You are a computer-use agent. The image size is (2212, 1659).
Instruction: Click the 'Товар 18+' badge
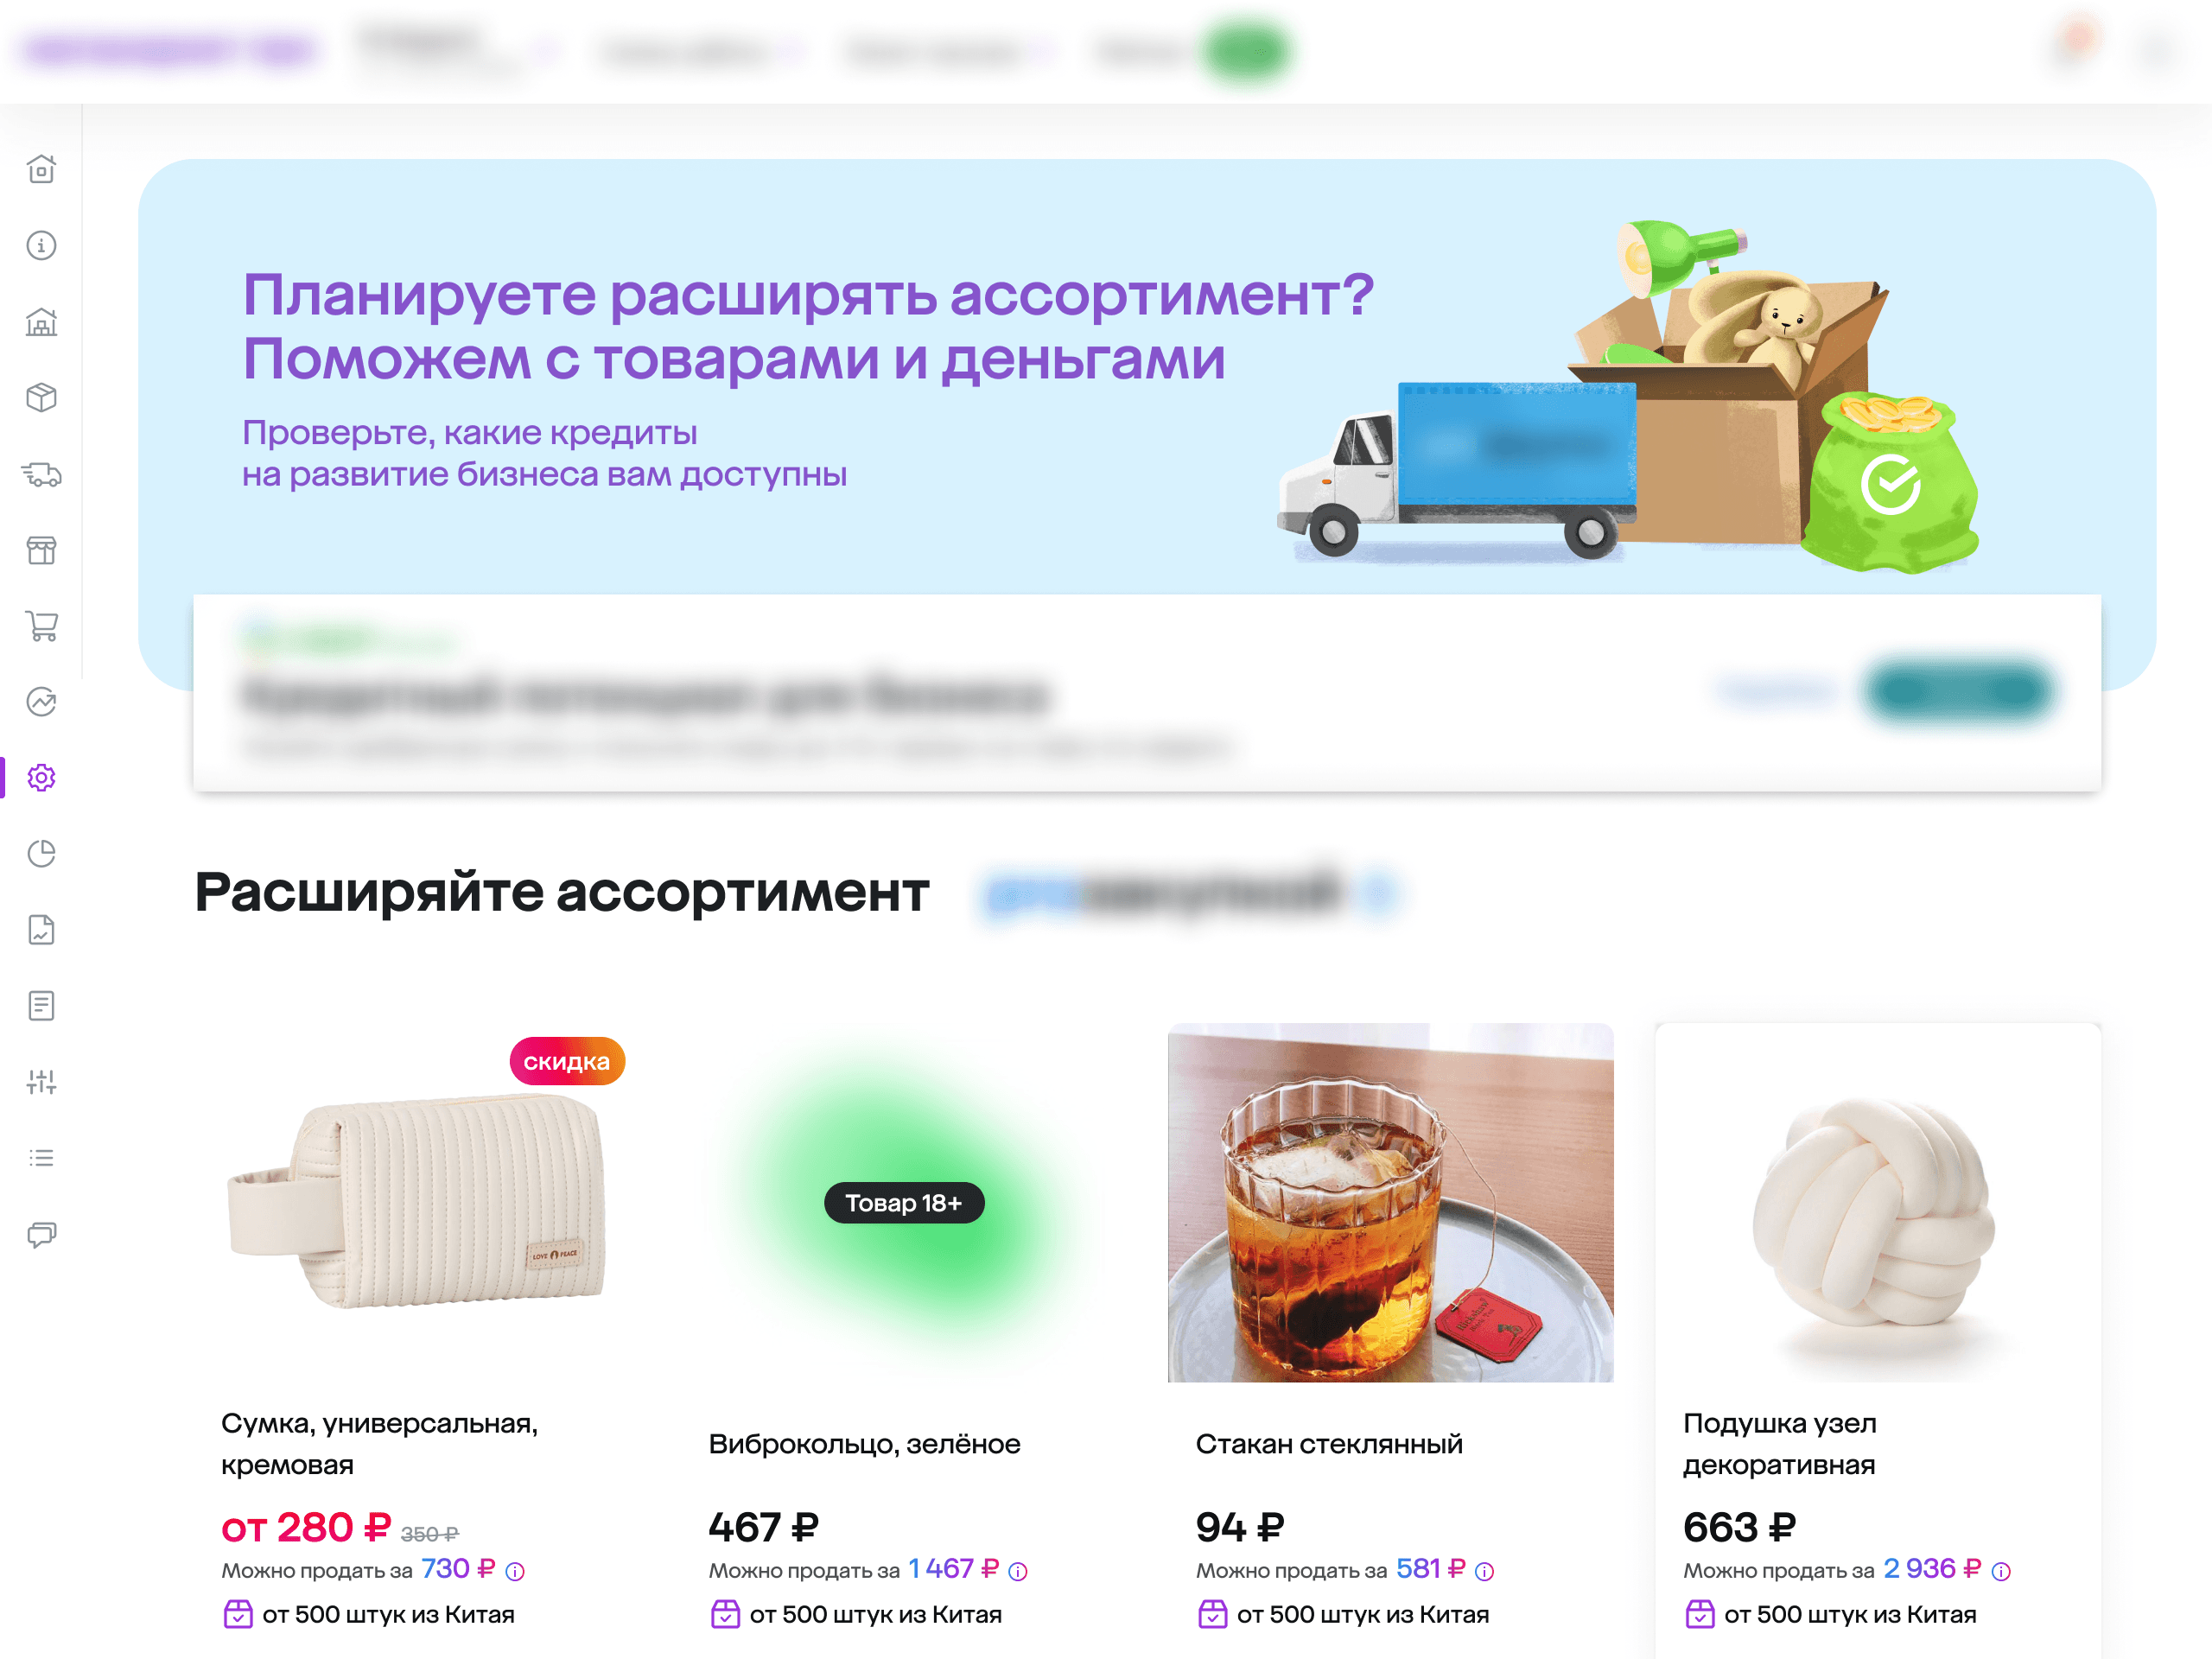pos(904,1203)
